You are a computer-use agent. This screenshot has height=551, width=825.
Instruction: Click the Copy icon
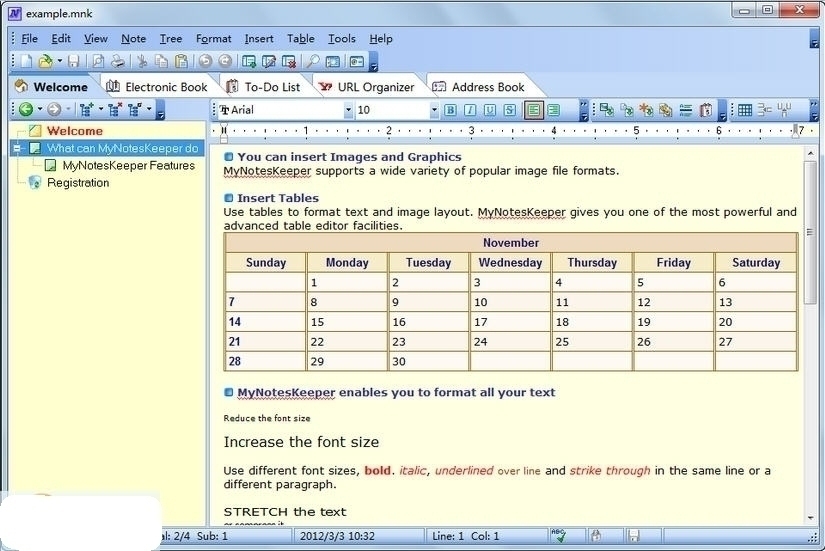pos(161,62)
